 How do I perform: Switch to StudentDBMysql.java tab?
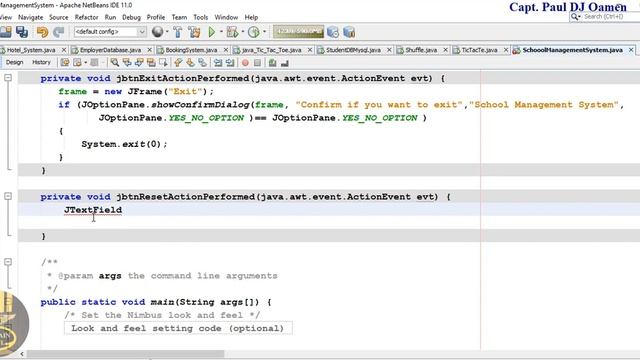click(x=353, y=50)
